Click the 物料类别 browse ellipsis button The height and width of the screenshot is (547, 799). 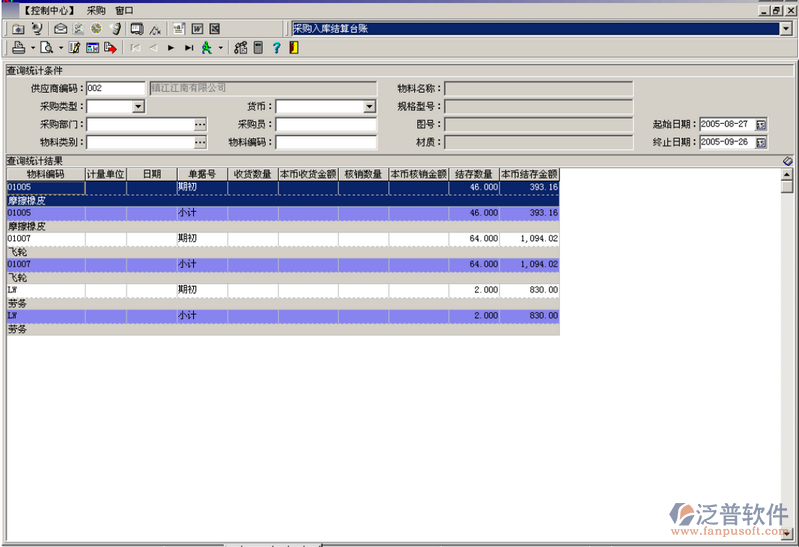click(x=200, y=143)
